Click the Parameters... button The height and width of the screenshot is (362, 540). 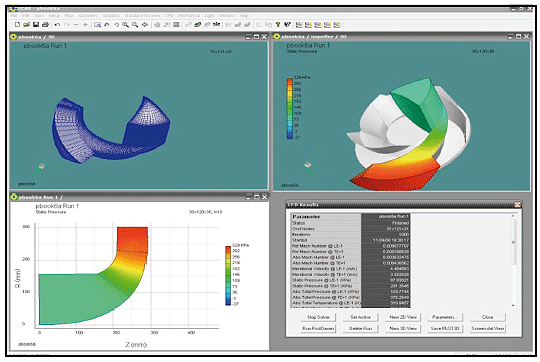[x=445, y=317]
